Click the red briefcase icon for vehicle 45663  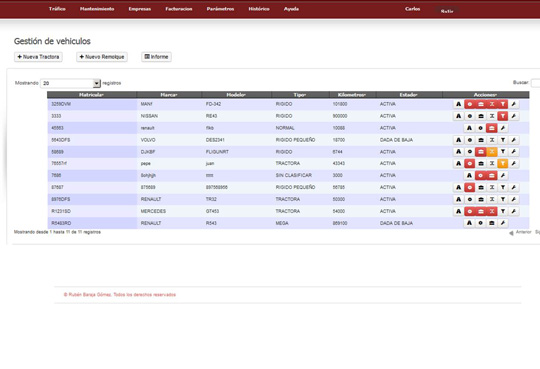pos(492,128)
